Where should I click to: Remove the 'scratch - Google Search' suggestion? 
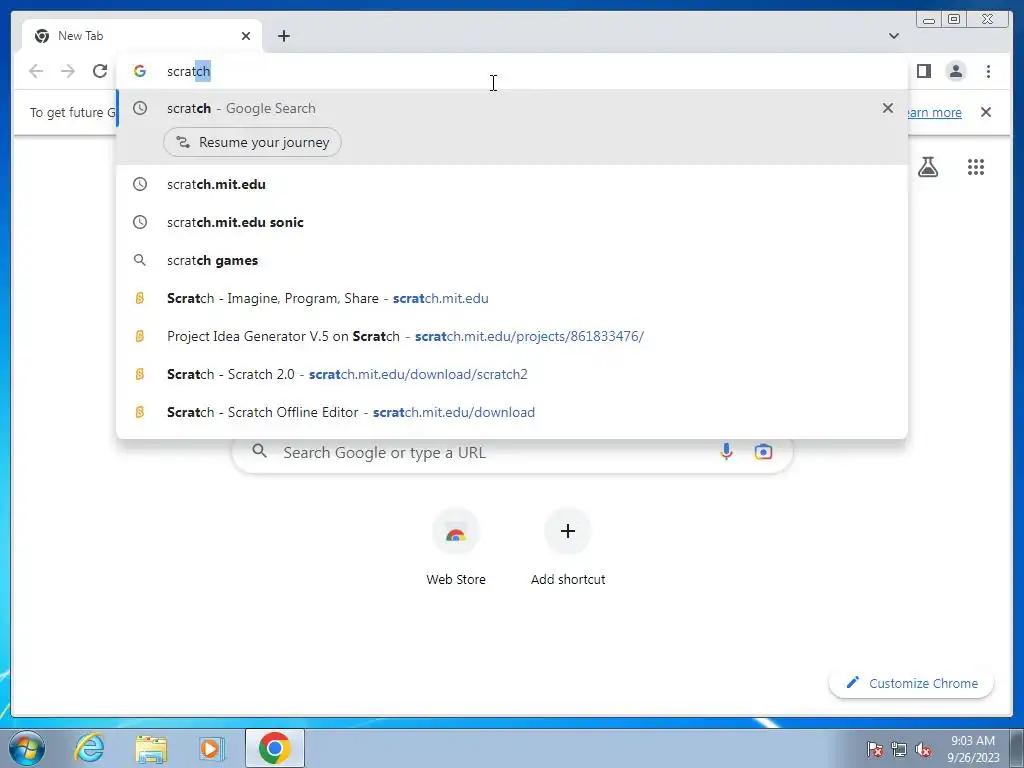(888, 108)
